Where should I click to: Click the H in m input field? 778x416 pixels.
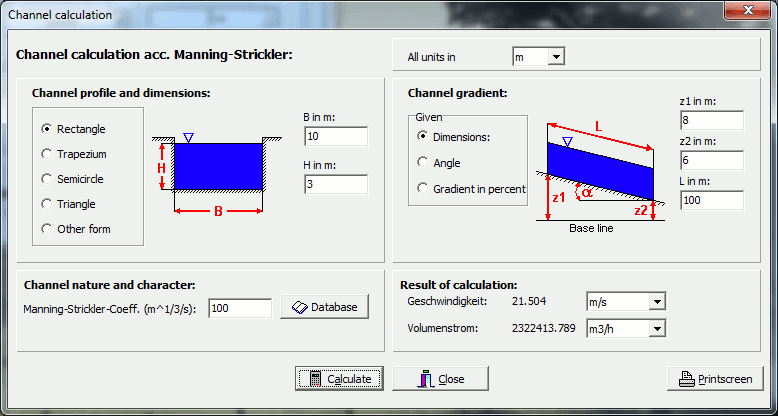pyautogui.click(x=335, y=184)
